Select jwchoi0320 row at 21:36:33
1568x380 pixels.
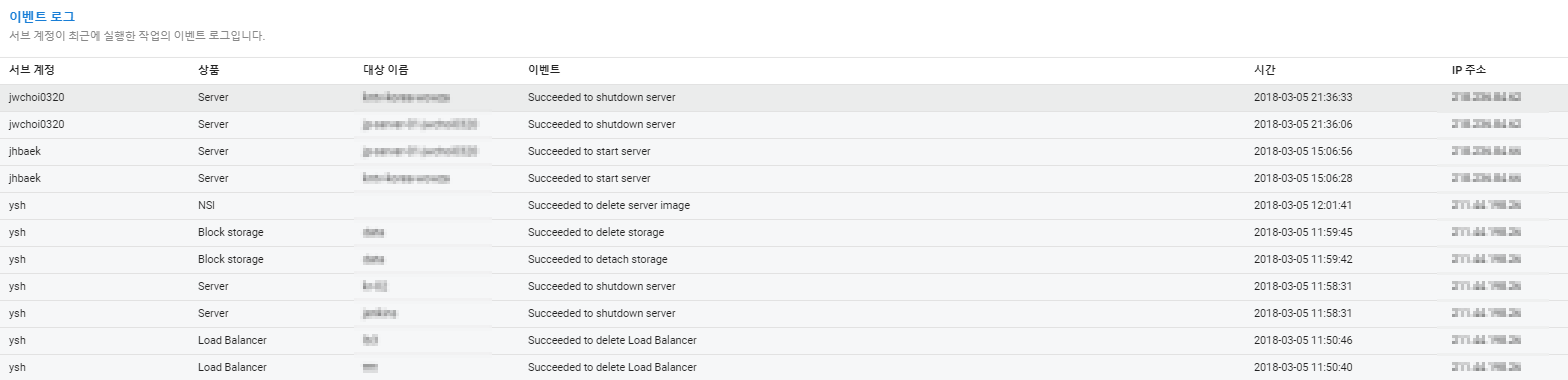coord(784,98)
